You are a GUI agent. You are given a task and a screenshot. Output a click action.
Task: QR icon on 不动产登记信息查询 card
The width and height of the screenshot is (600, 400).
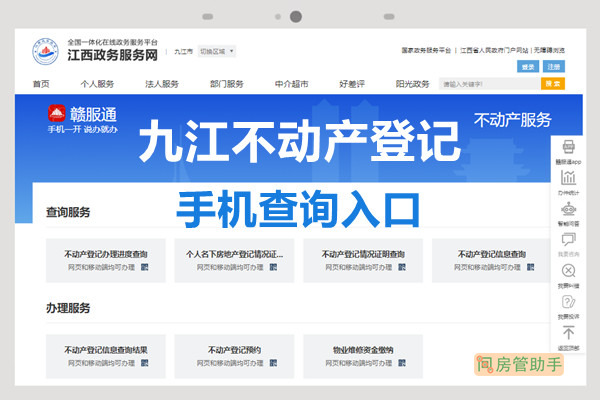pos(530,267)
